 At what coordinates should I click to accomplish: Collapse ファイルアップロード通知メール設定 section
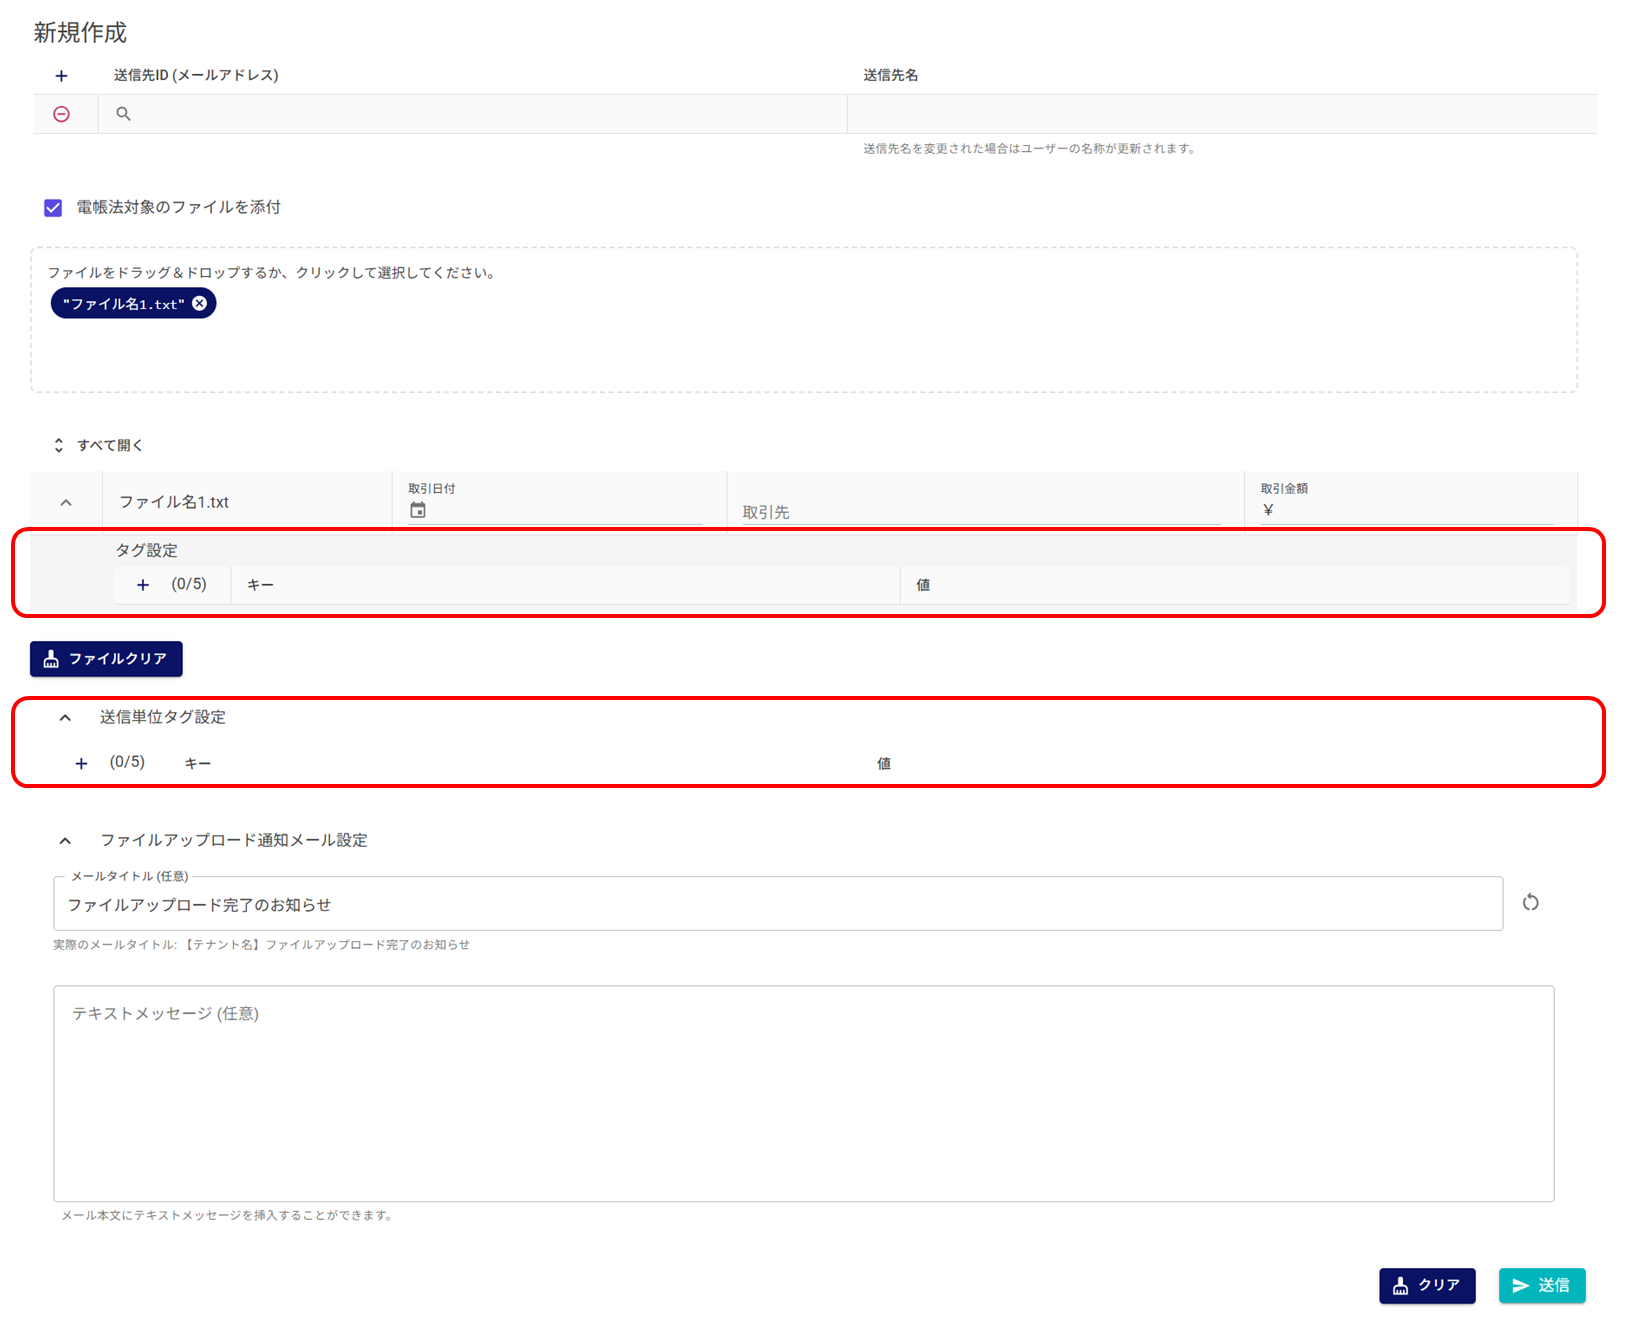[65, 840]
